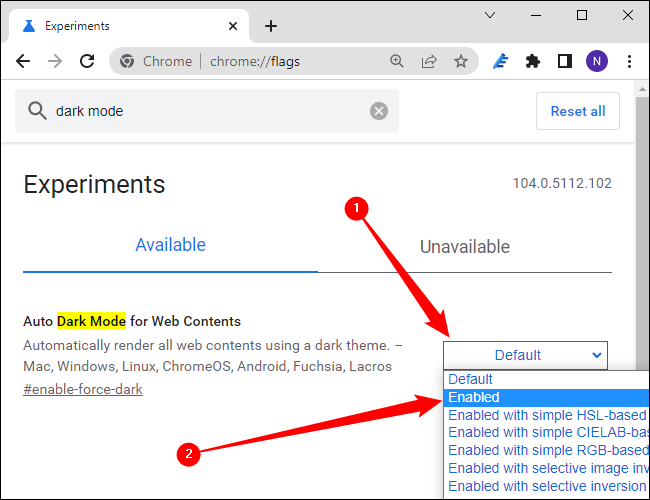650x500 pixels.
Task: Click the zoom magnifier icon in address bar
Action: point(397,61)
